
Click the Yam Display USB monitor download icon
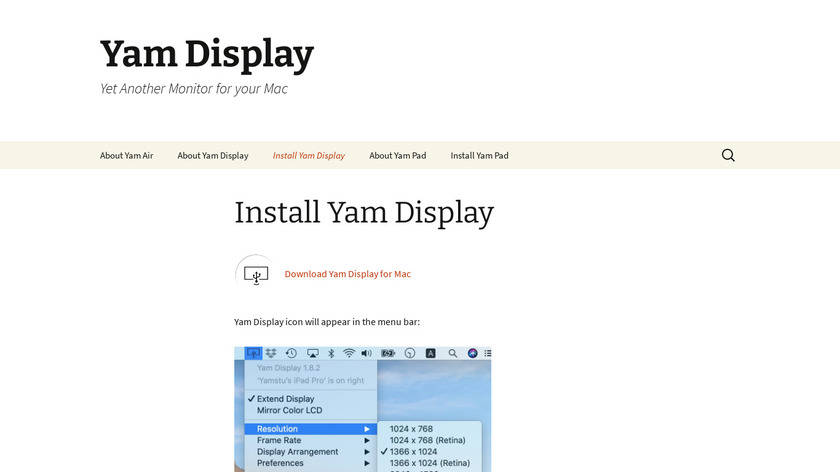[256, 274]
